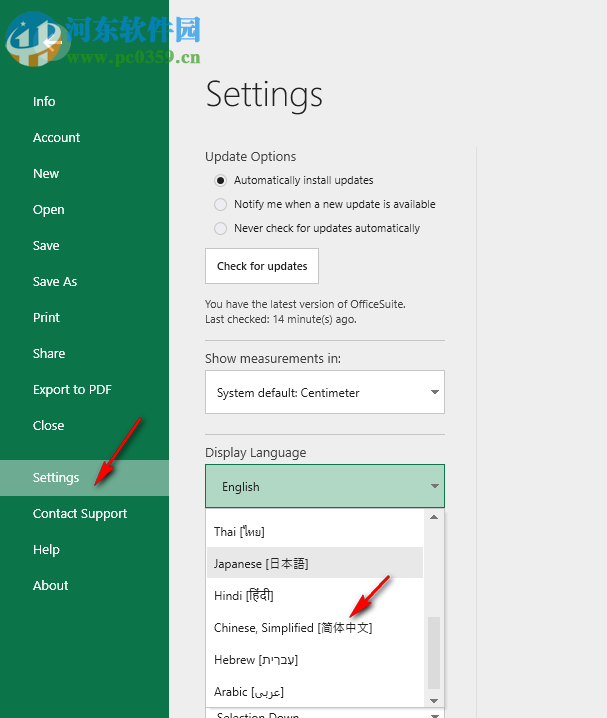Open the About page
The width and height of the screenshot is (607, 718).
point(50,585)
